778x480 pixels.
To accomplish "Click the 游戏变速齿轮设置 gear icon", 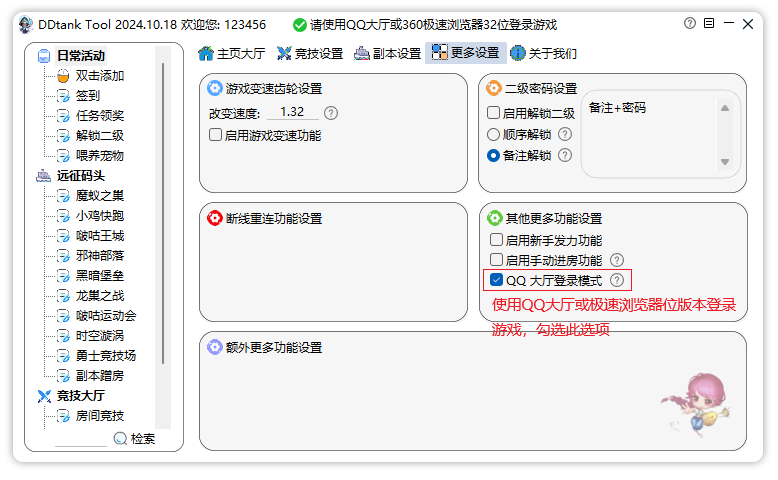I will [214, 88].
